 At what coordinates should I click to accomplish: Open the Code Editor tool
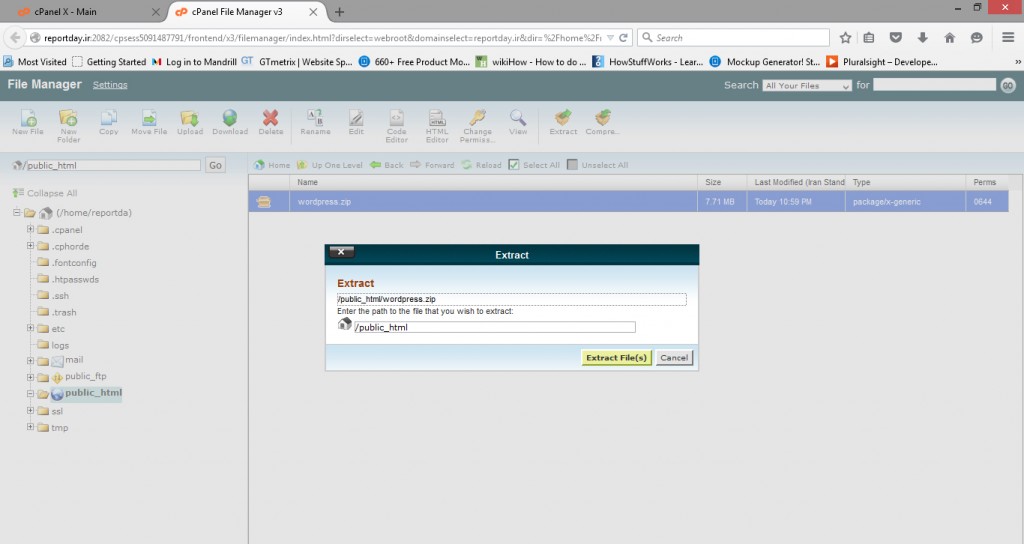396,119
